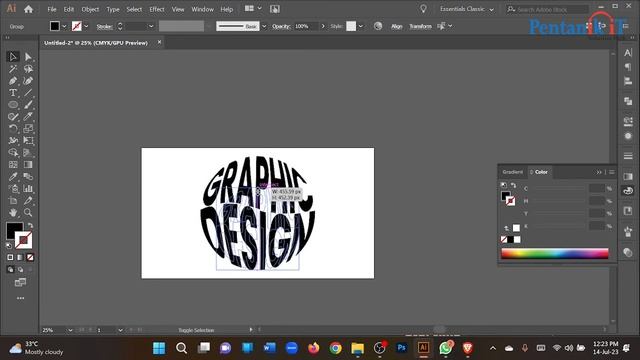
Task: Select the Paintbrush tool
Action: coord(28,104)
